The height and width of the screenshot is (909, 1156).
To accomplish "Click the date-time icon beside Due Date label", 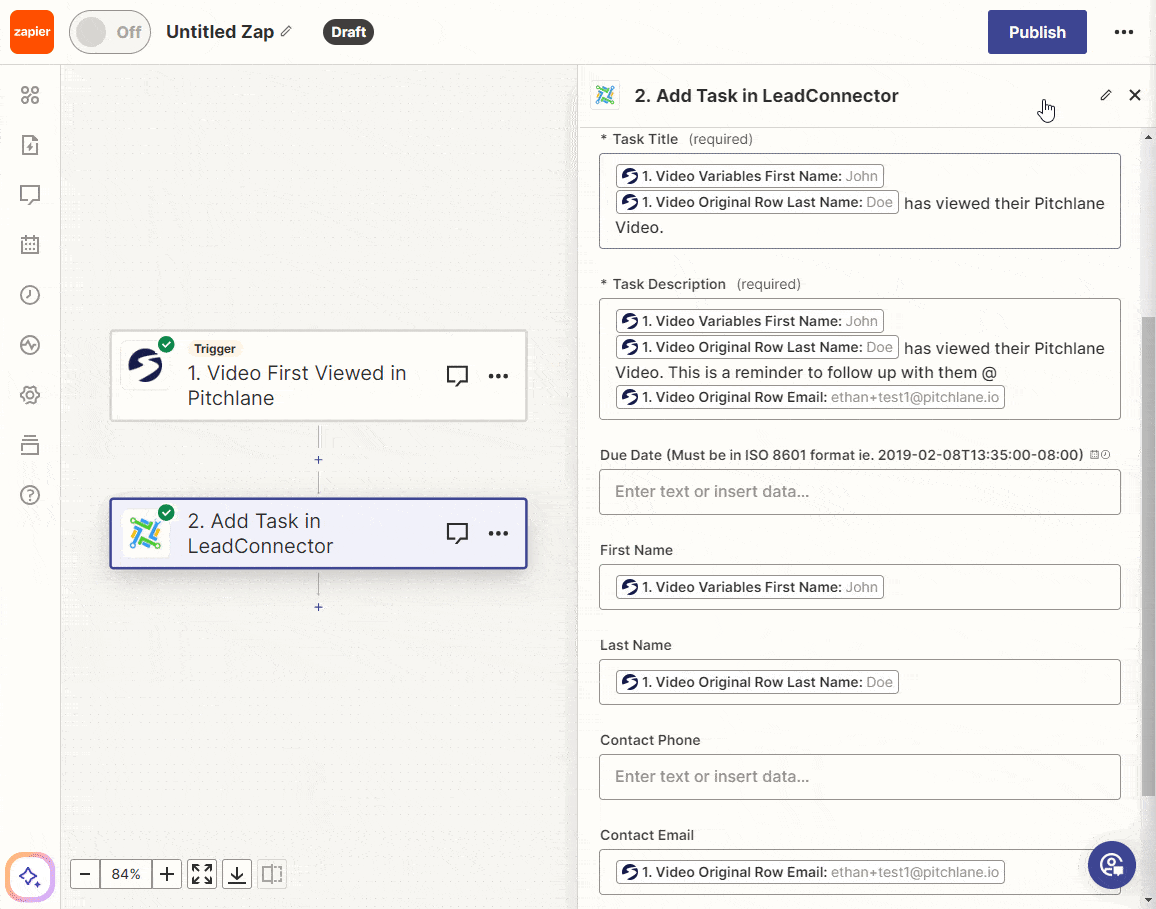I will pyautogui.click(x=1100, y=455).
